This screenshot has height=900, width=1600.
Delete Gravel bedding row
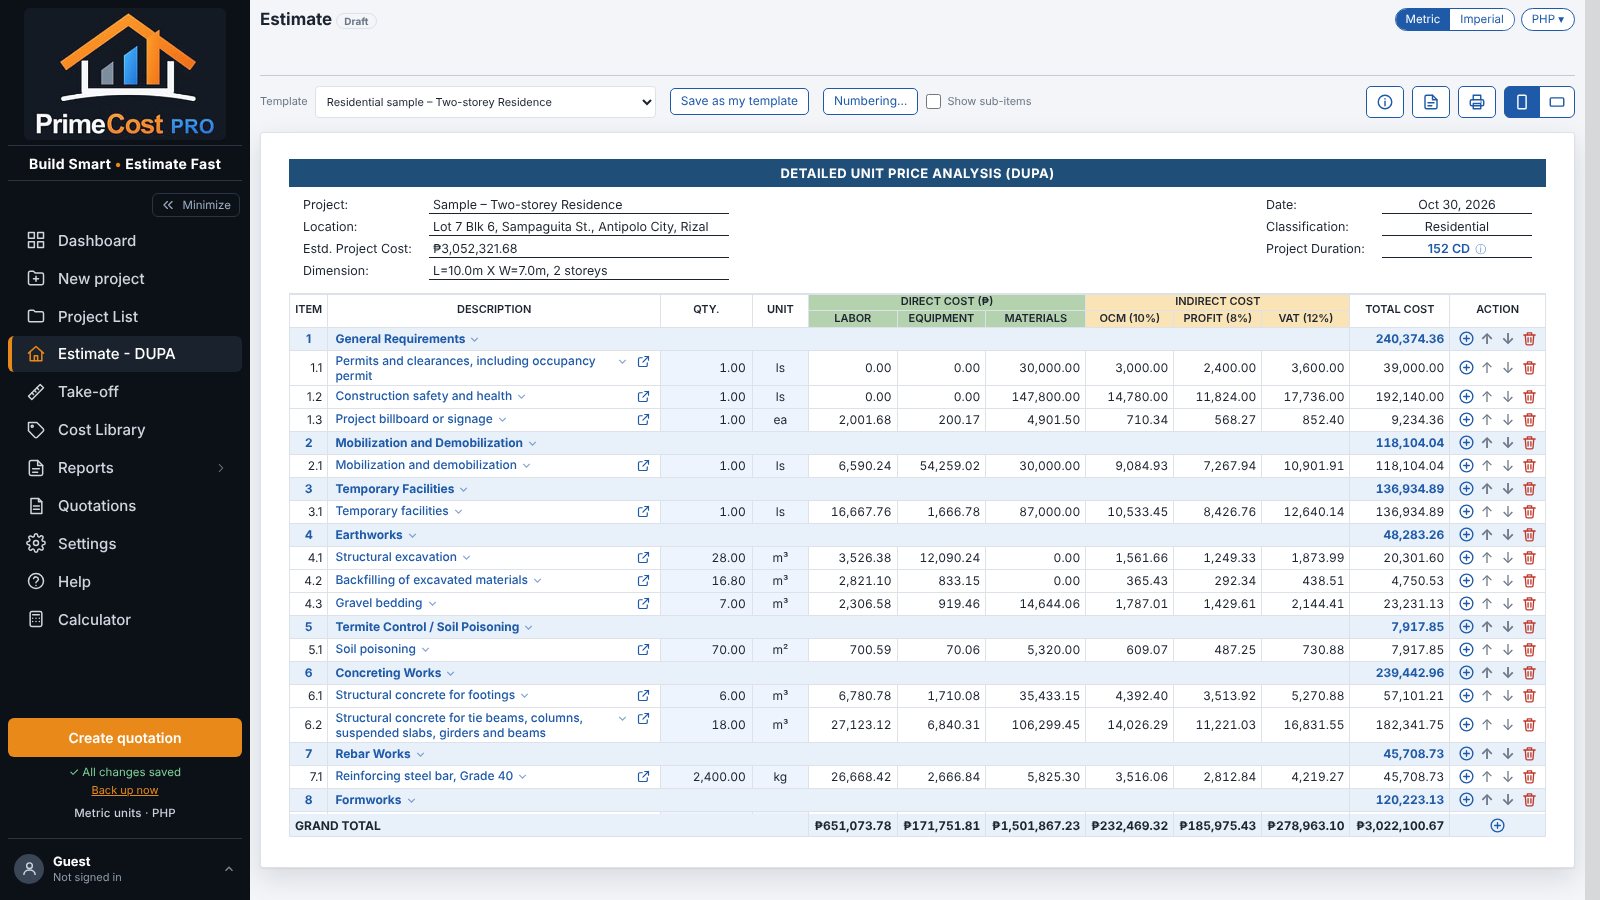click(1529, 604)
